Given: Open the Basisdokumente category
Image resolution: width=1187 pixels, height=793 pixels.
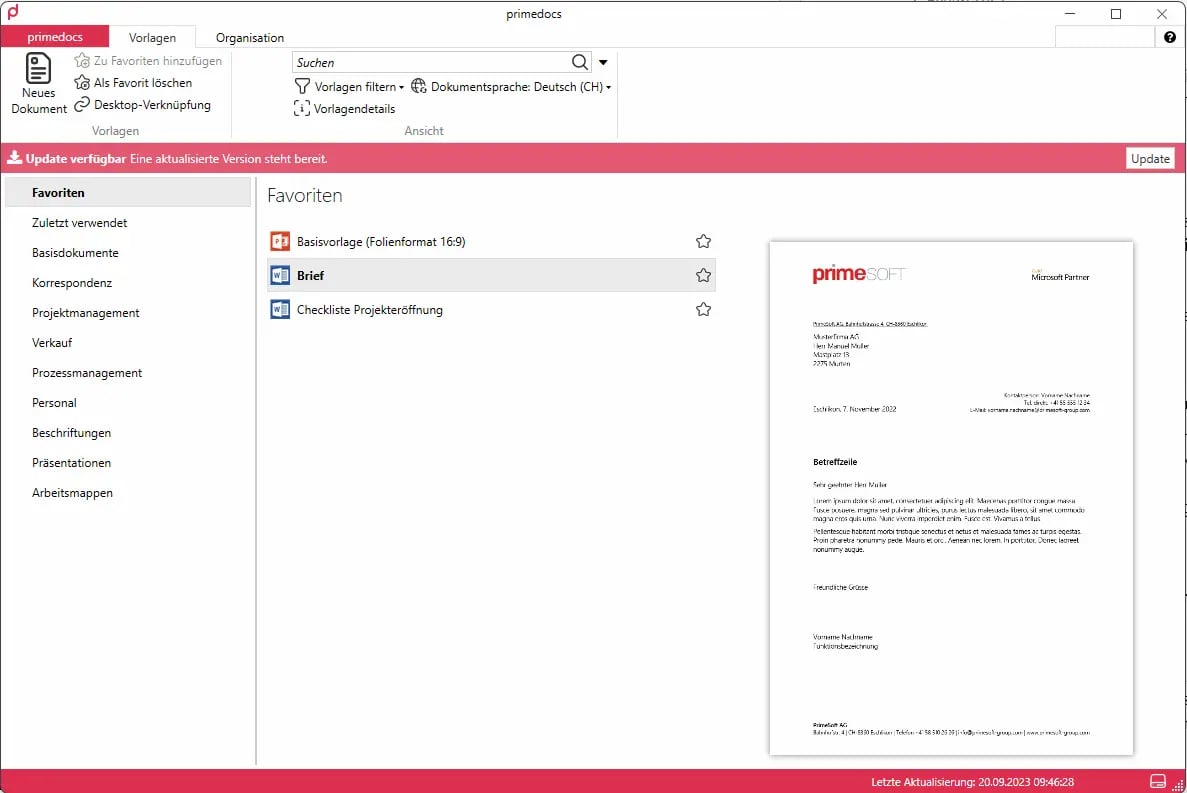Looking at the screenshot, I should 128,253.
